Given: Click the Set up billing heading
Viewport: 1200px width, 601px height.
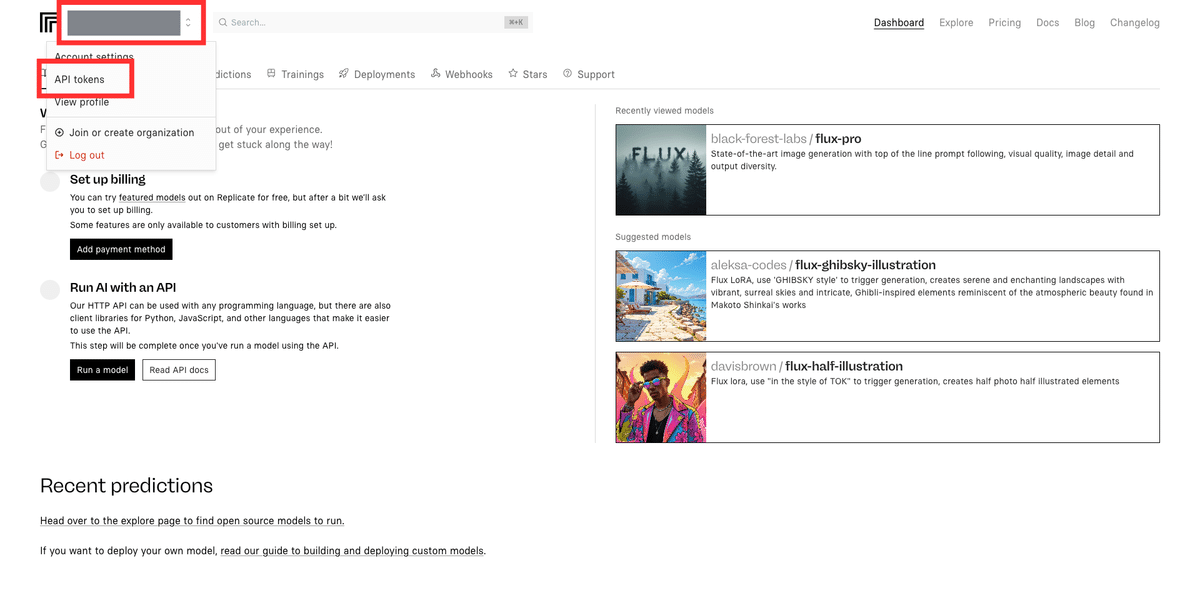Looking at the screenshot, I should 108,180.
